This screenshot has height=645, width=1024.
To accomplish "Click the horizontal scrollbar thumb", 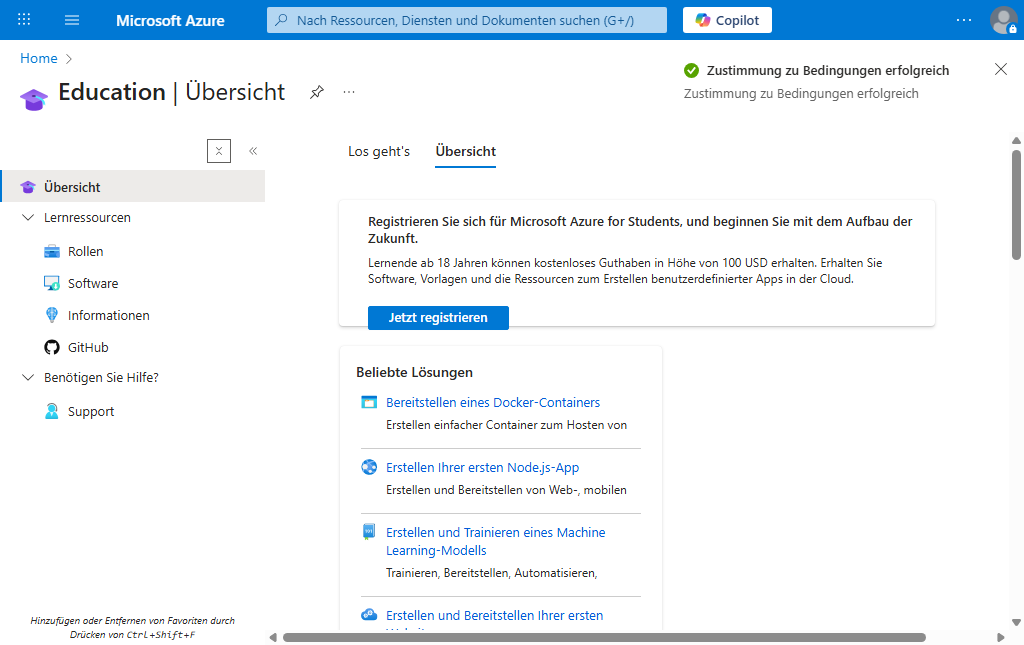I will click(604, 637).
